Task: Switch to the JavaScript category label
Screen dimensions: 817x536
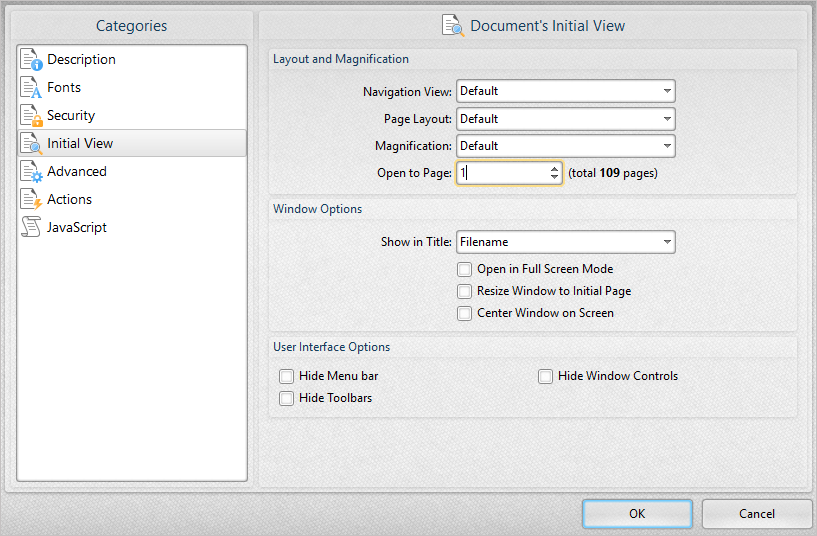Action: pos(77,228)
